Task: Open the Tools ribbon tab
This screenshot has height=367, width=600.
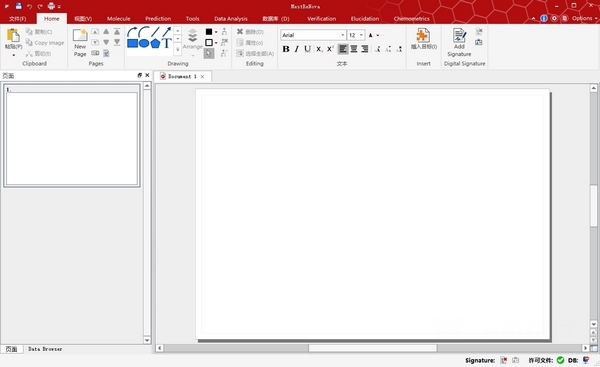Action: coord(192,18)
